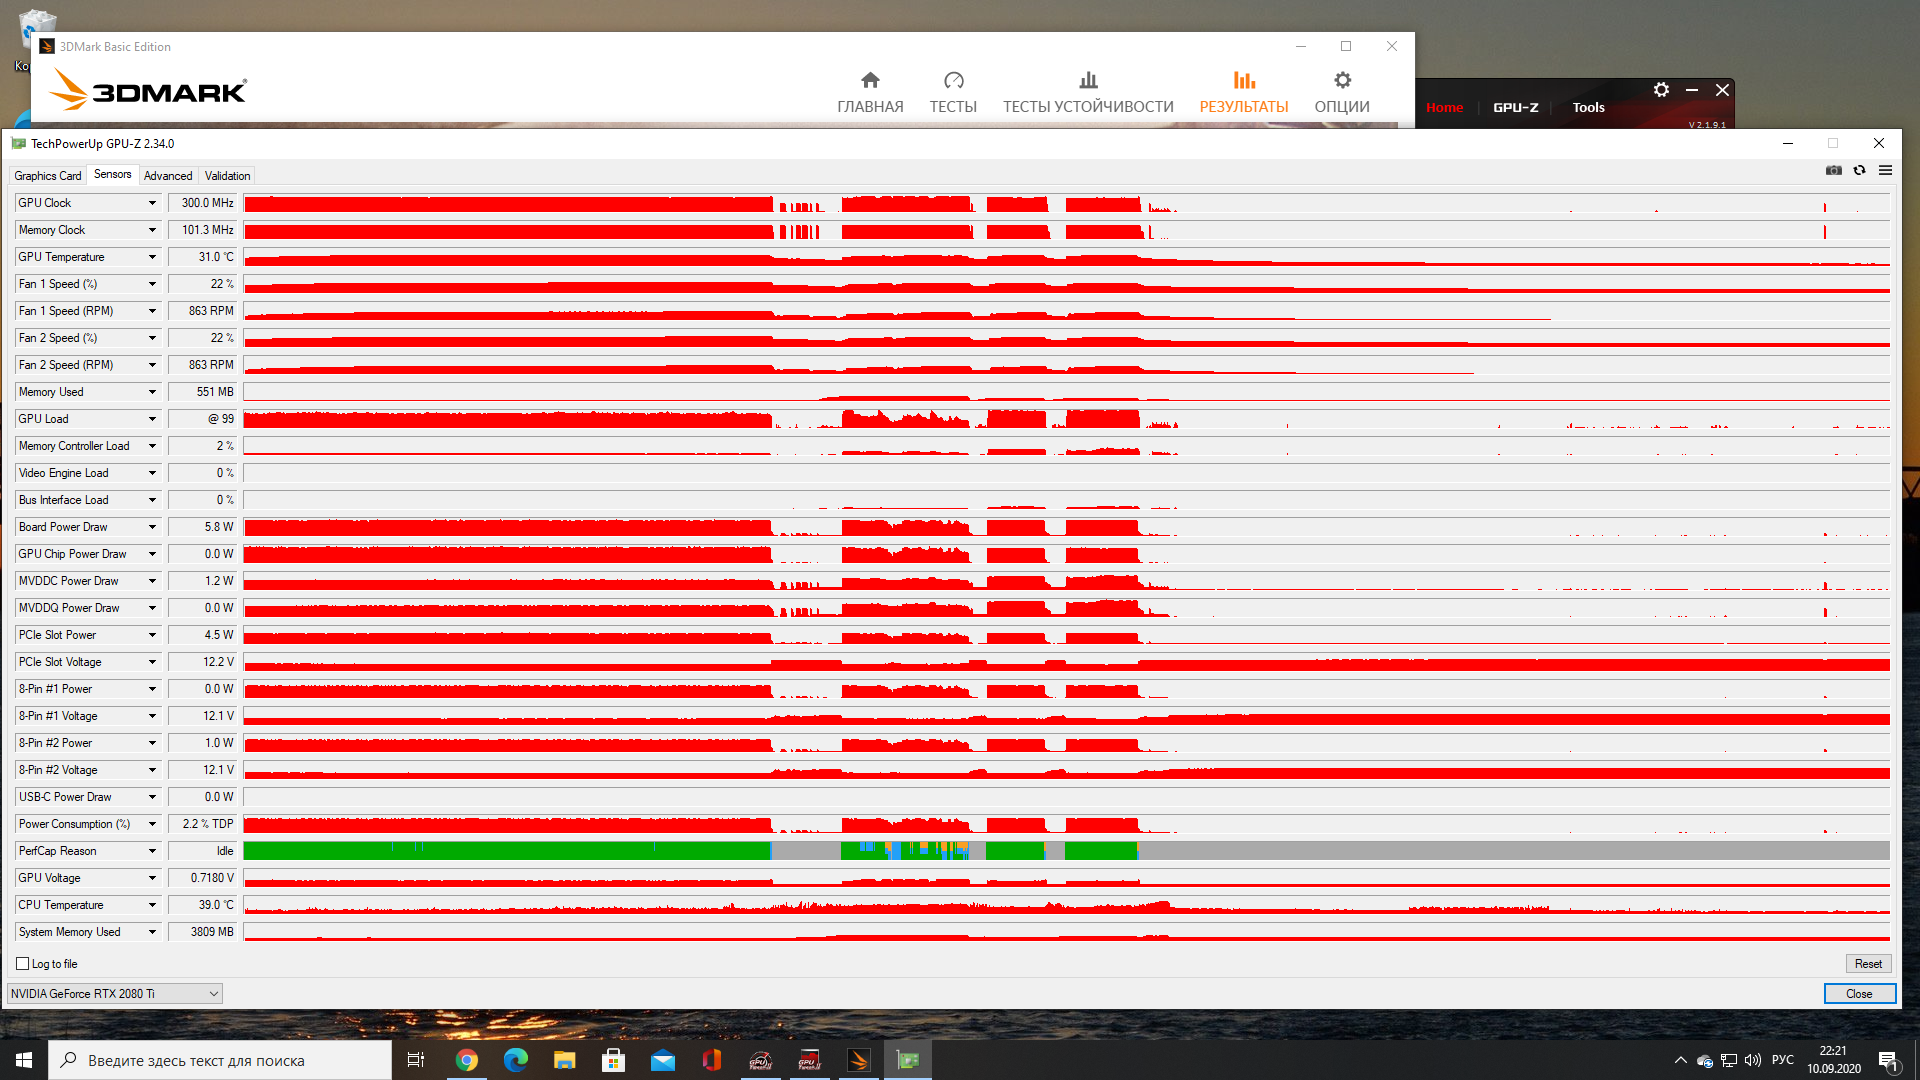Open 3DMark ТЕСТЫ gauge icon

(953, 80)
